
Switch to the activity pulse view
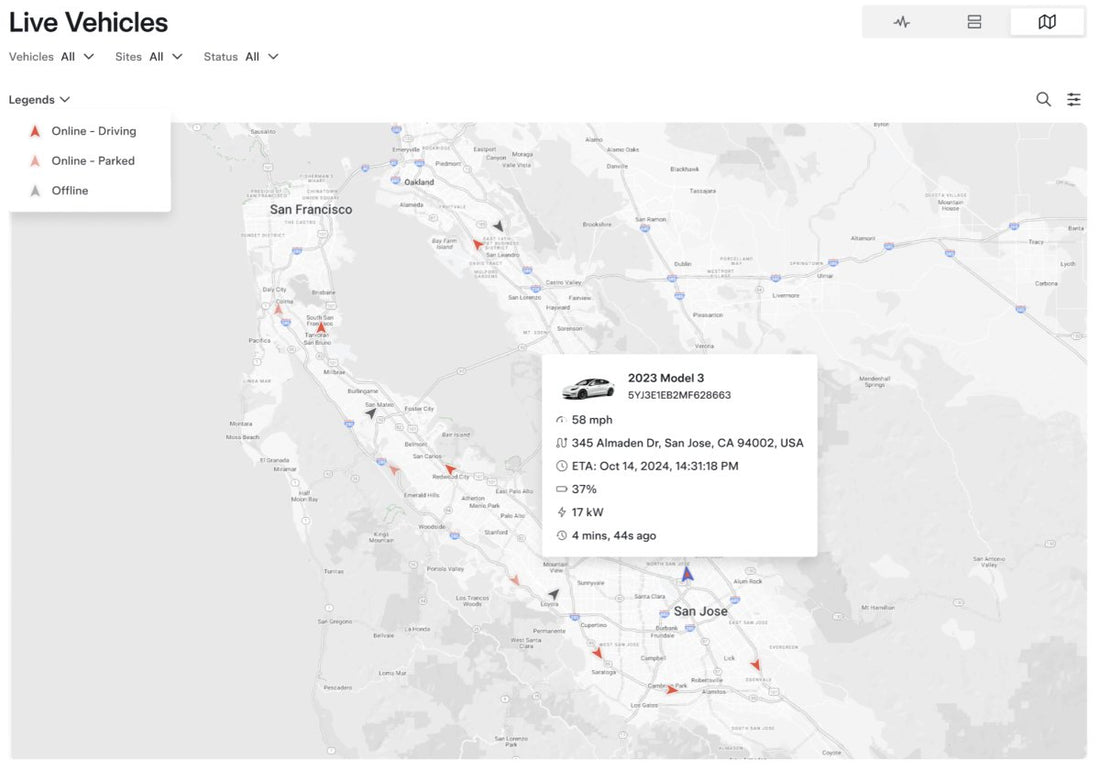(x=901, y=22)
